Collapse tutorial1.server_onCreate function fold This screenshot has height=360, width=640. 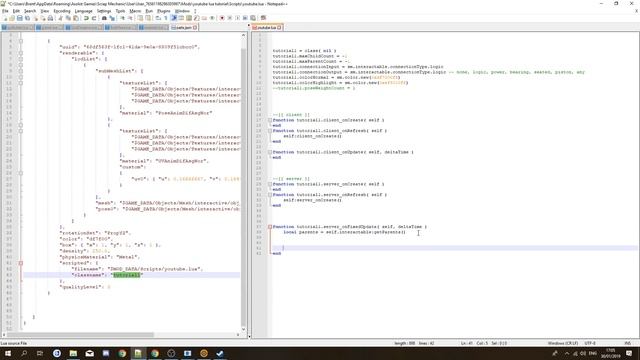coord(270,184)
